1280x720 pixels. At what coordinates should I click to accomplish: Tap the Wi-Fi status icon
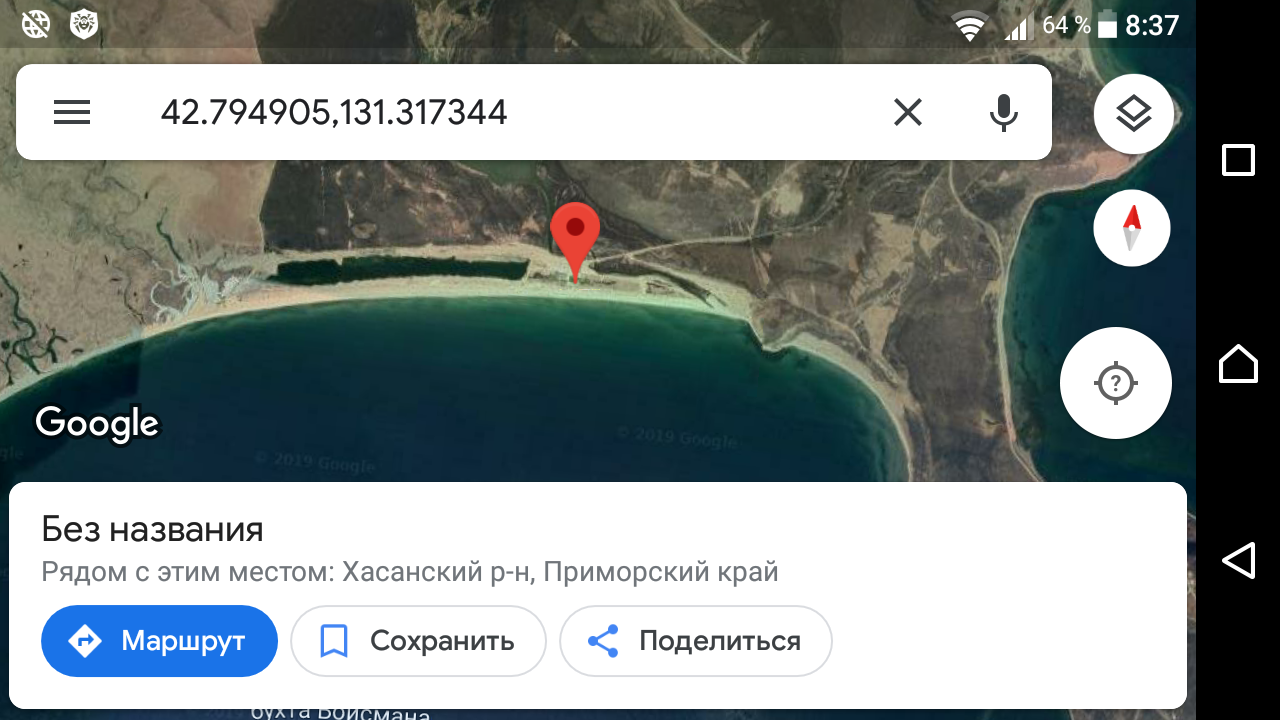(969, 27)
